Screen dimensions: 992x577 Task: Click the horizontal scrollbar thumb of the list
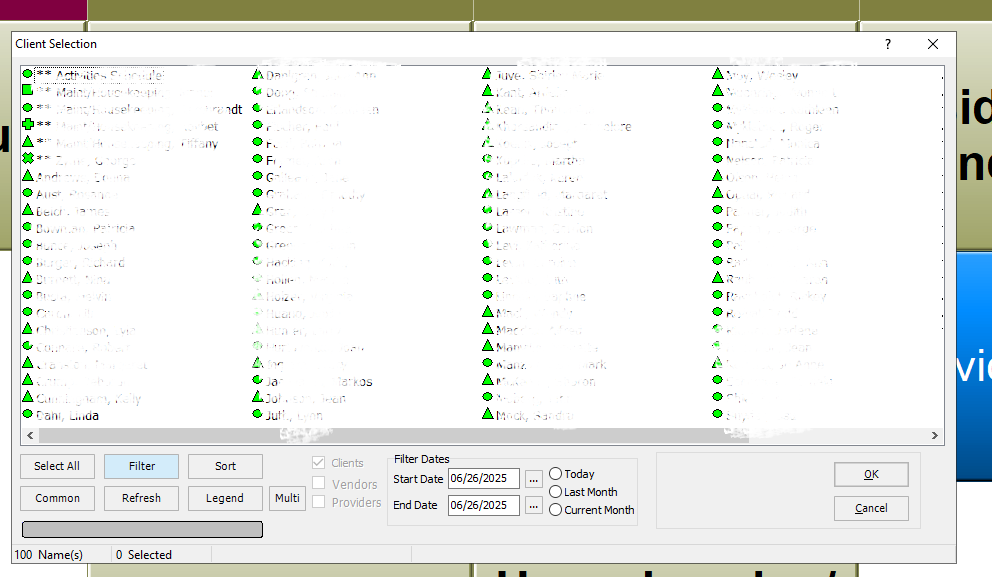point(394,435)
